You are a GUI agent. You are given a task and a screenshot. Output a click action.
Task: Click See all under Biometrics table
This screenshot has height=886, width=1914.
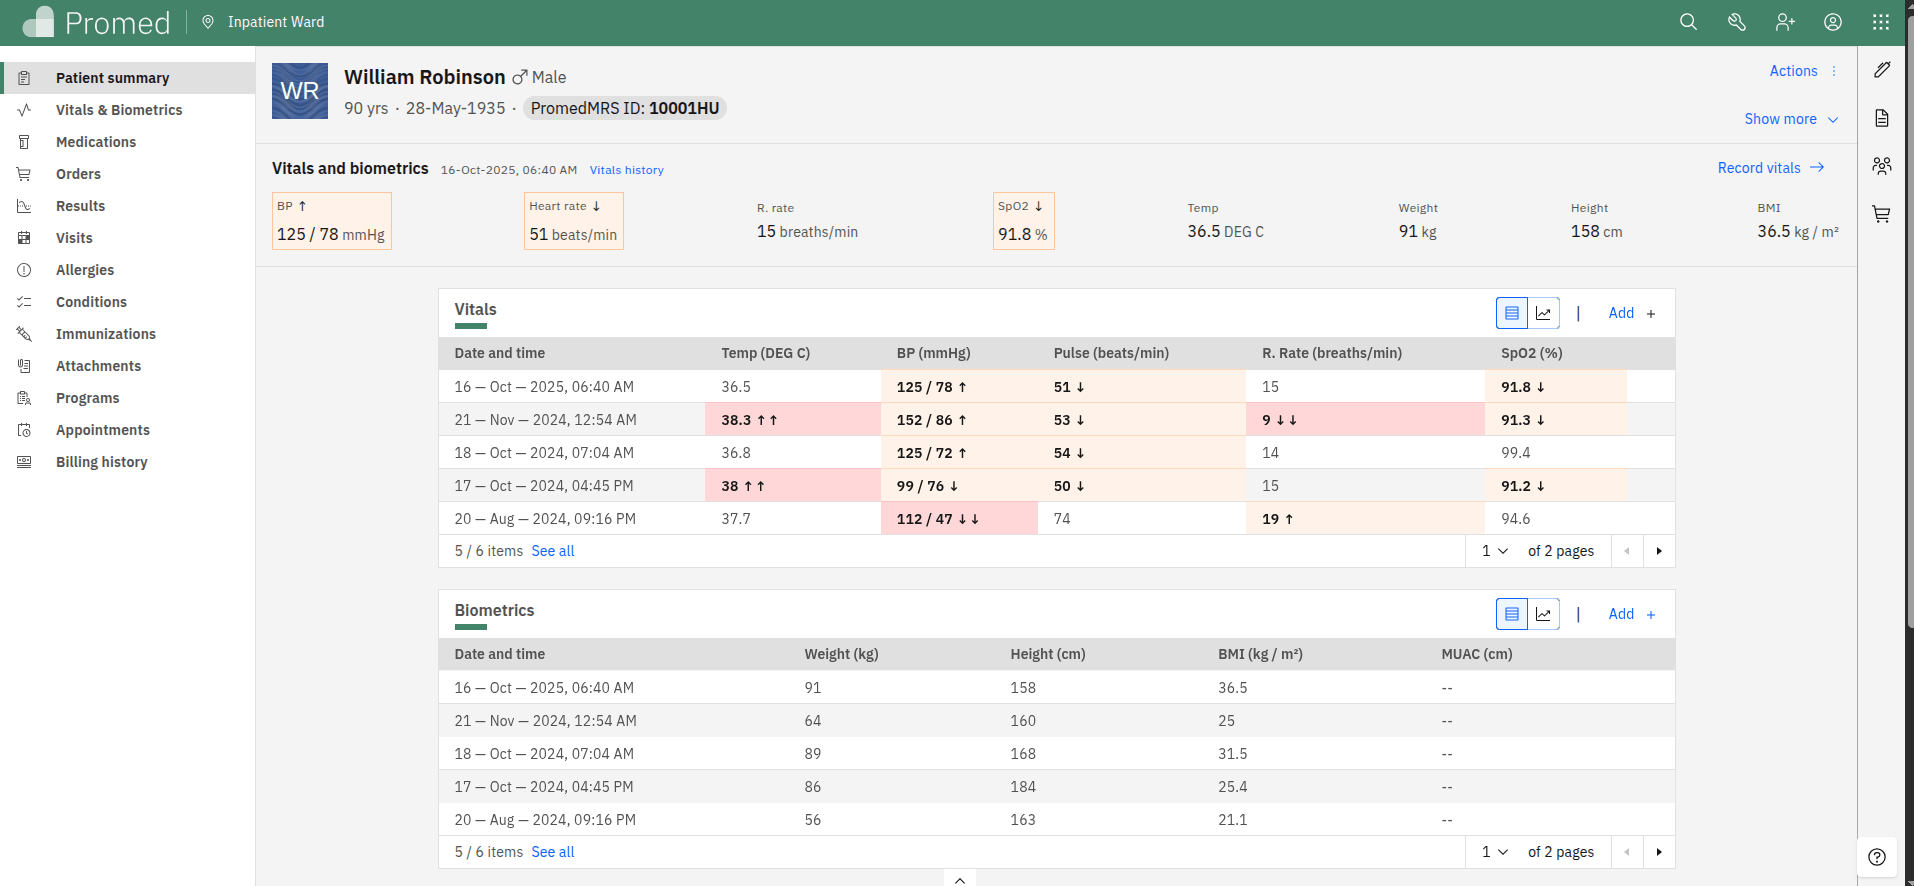click(x=553, y=852)
